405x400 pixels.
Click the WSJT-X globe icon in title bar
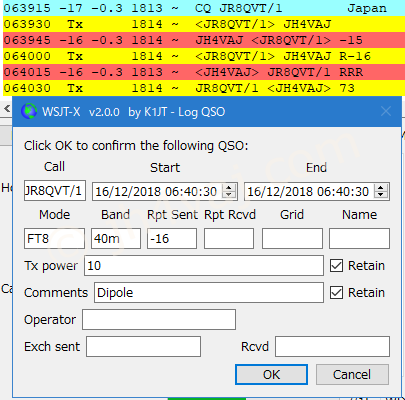(29, 111)
